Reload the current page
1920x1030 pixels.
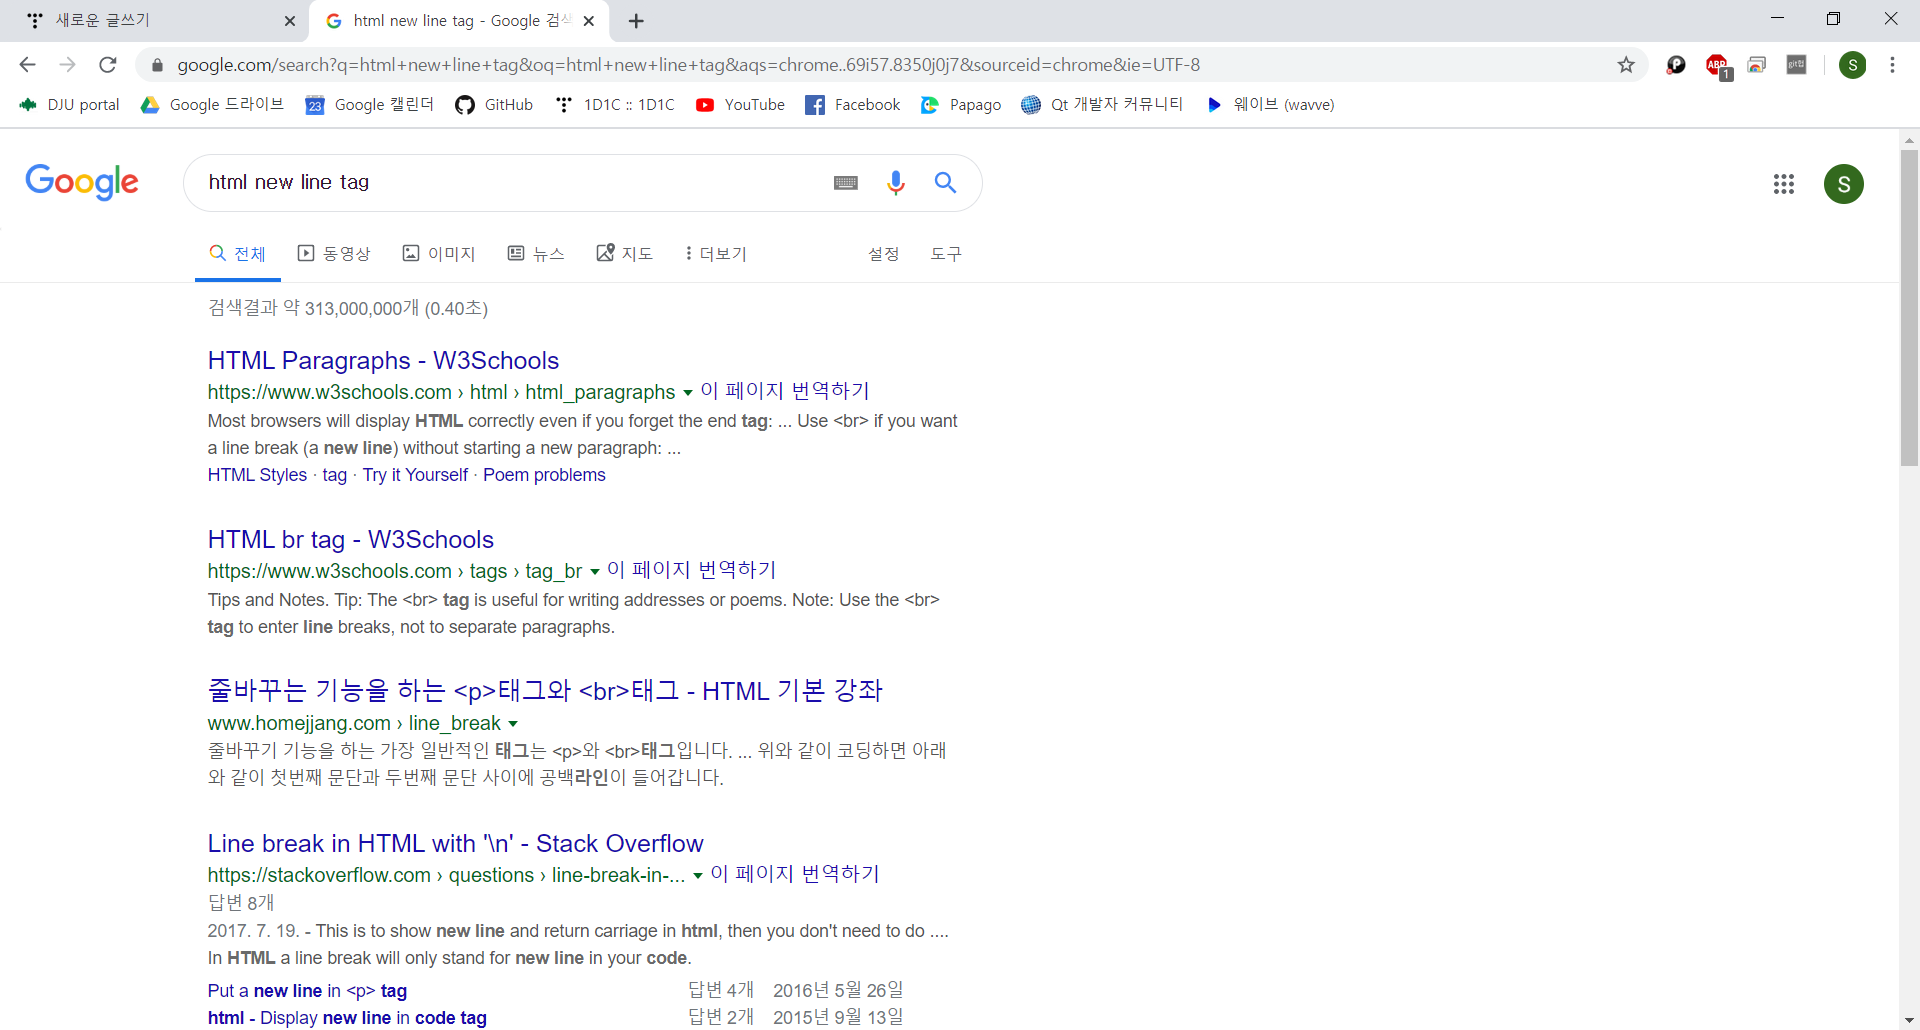coord(108,65)
